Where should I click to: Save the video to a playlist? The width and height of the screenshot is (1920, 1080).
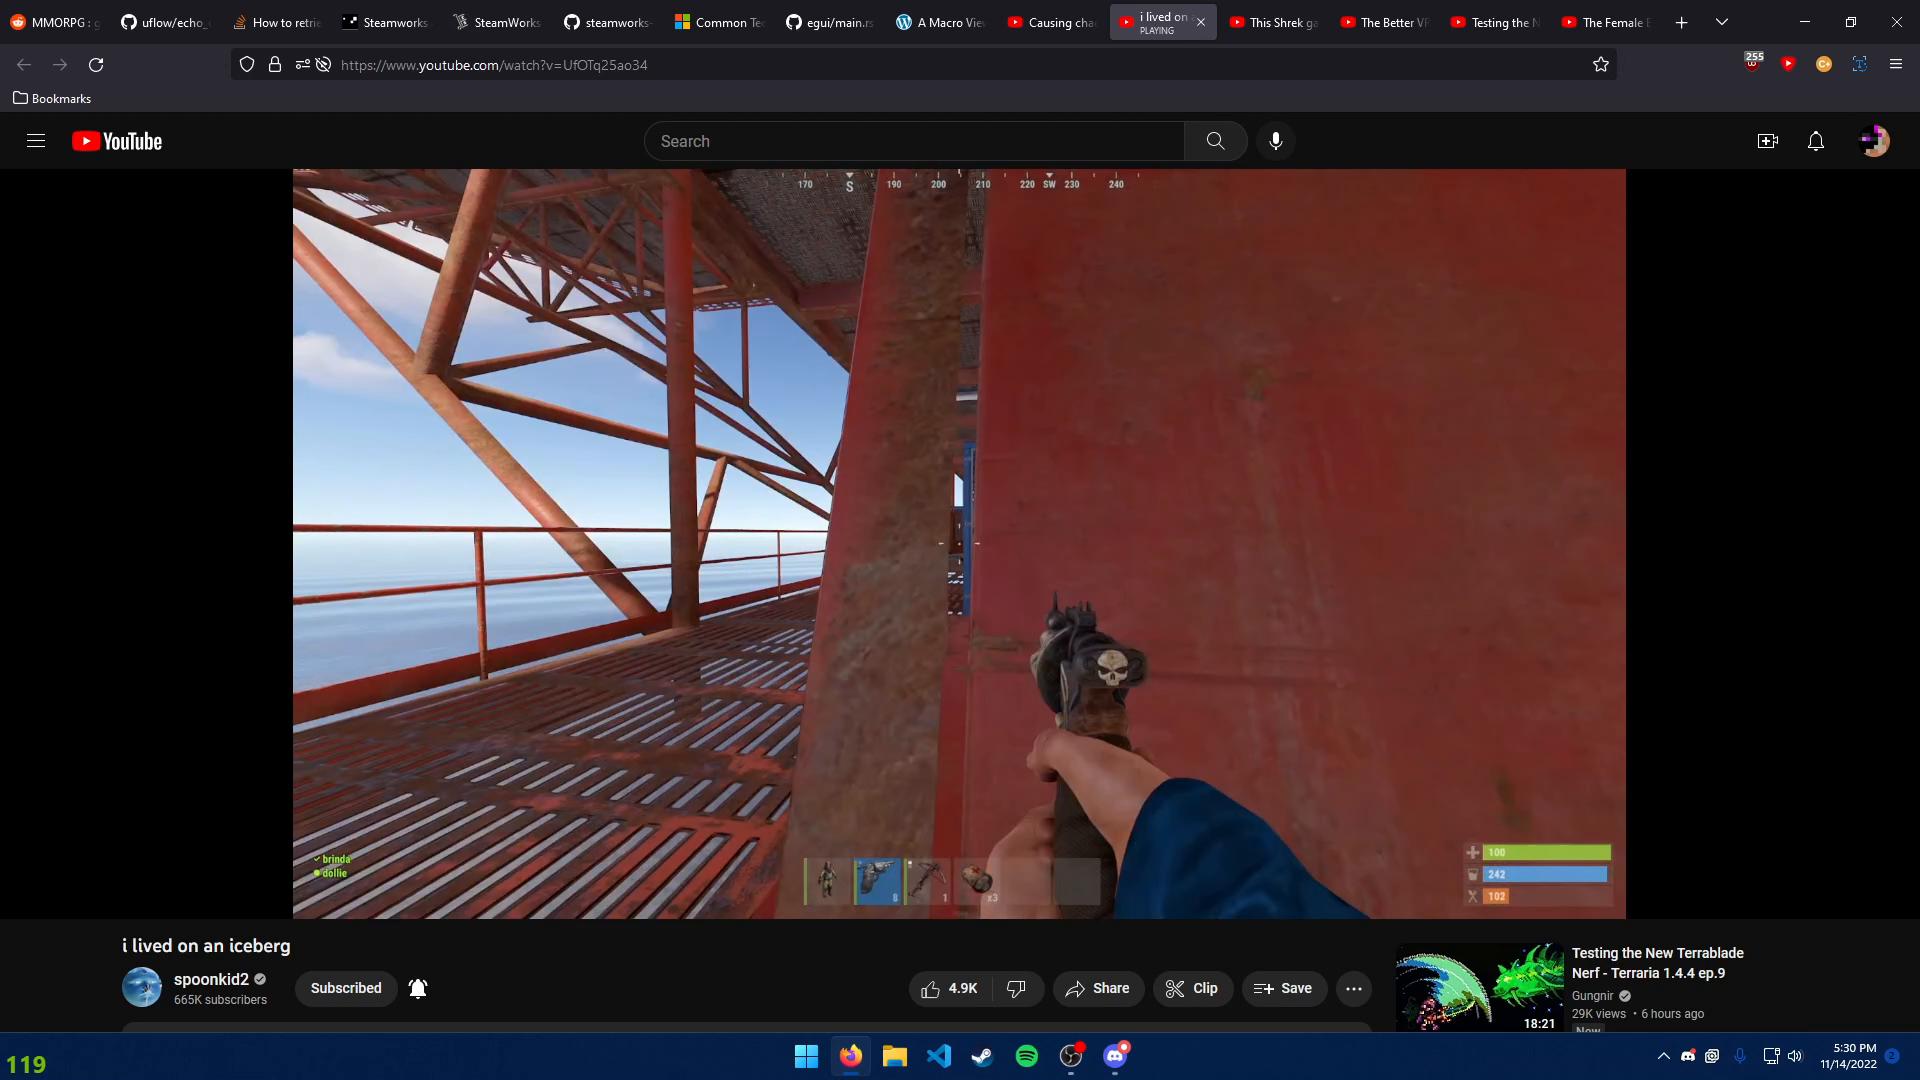(x=1284, y=988)
